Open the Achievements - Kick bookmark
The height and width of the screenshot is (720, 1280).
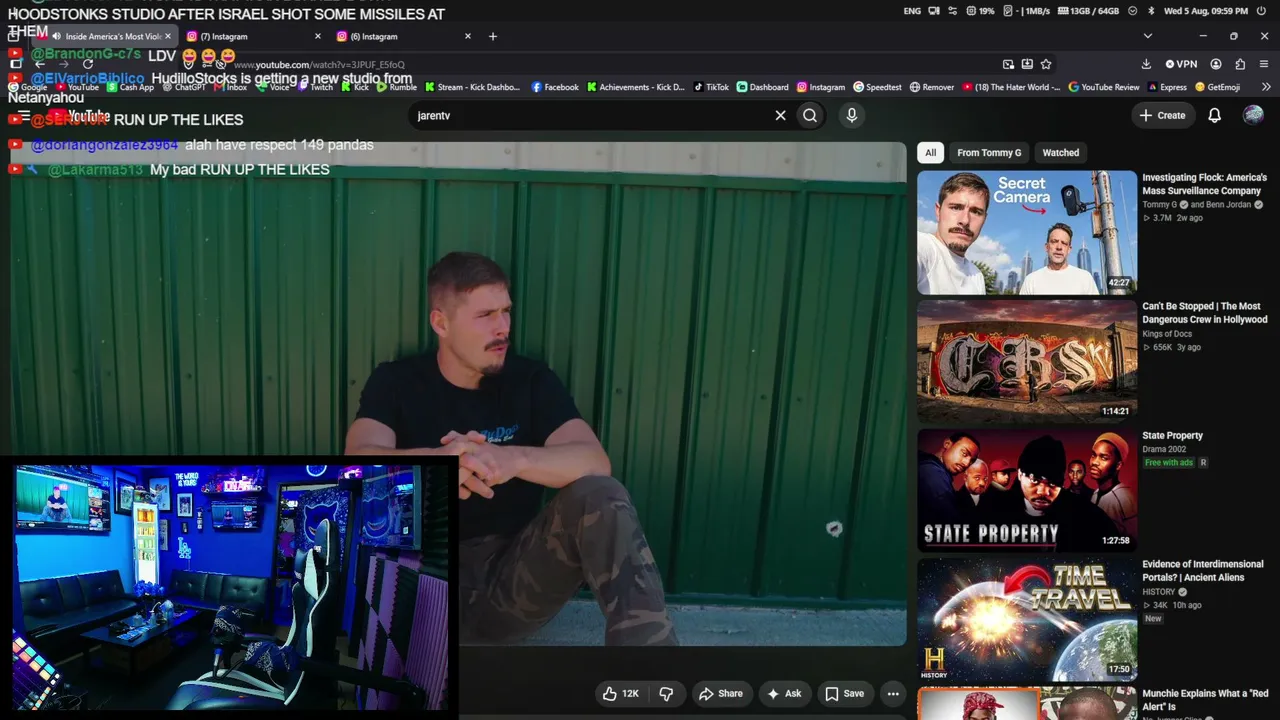[x=636, y=87]
